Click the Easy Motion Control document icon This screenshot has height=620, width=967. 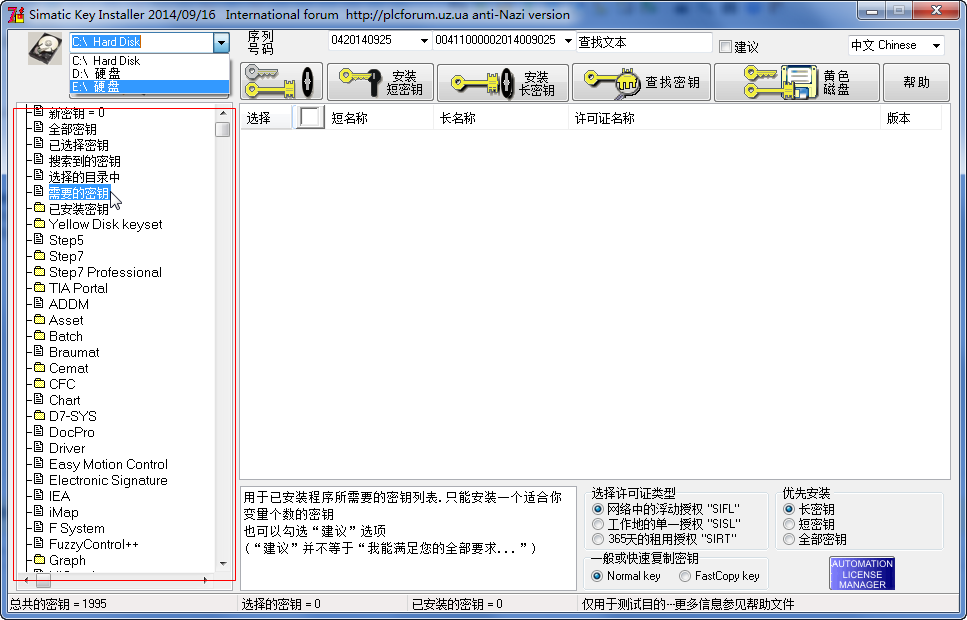pos(39,463)
